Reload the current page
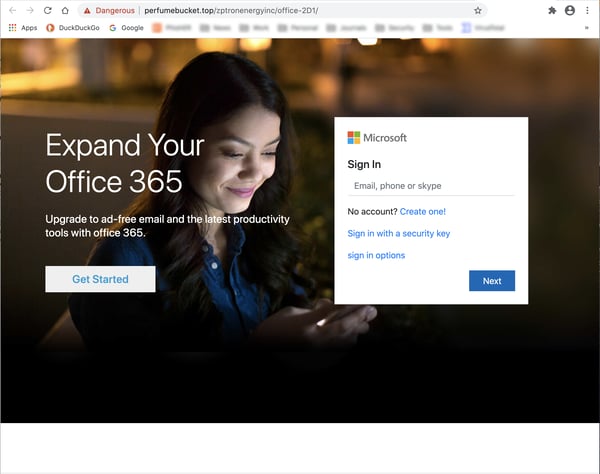 [48, 10]
